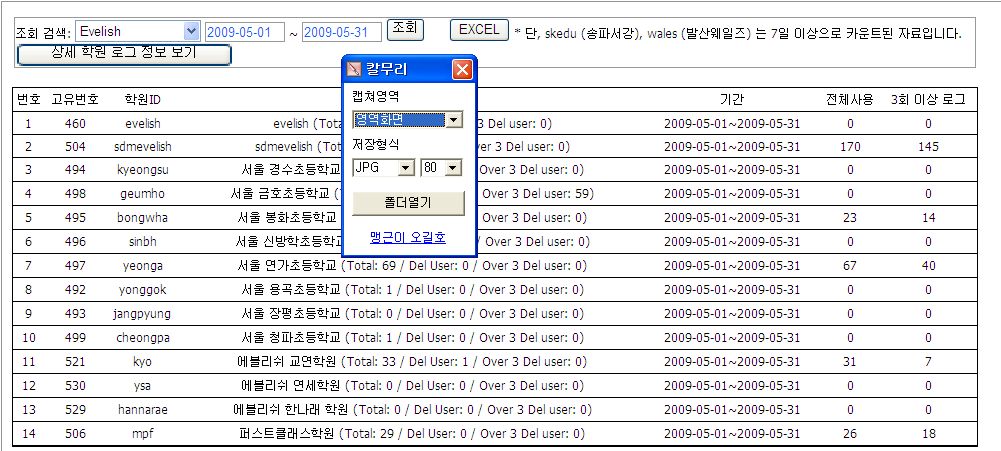Focus the start date field 2009-05-01
The image size is (1001, 451).
(x=238, y=32)
